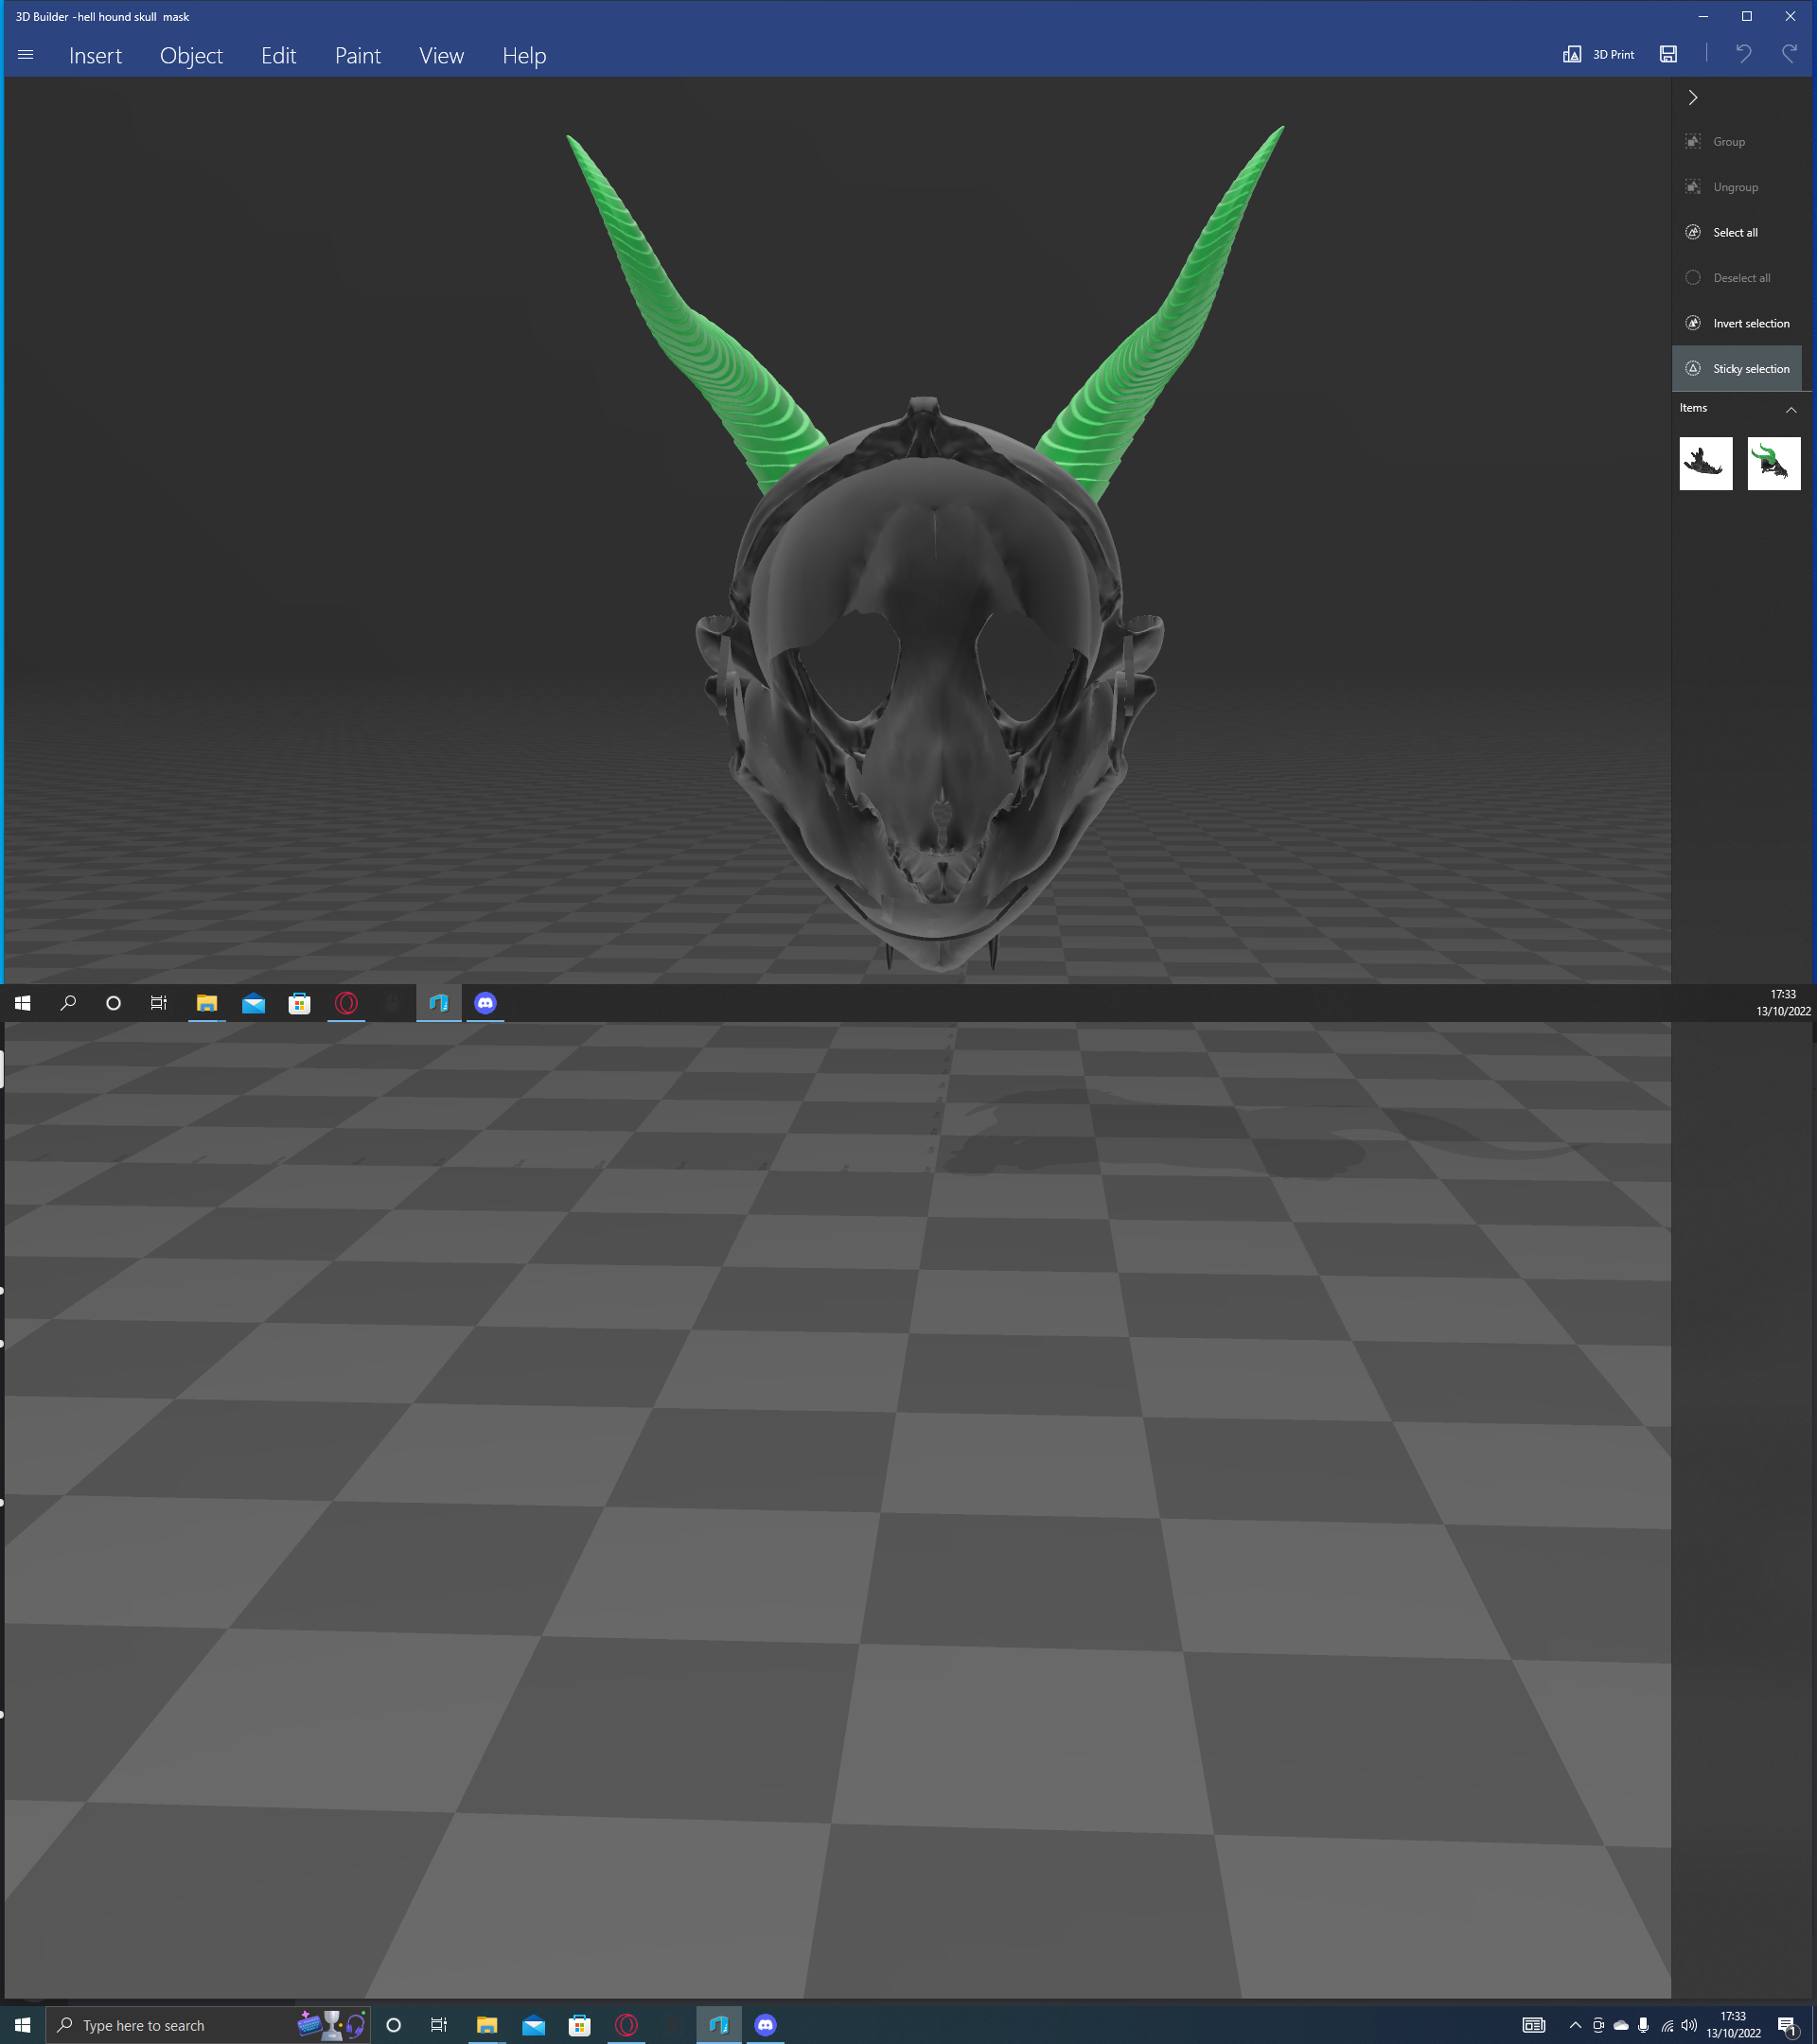Collapse the side panel with the chevron
The height and width of the screenshot is (2044, 1817).
click(x=1692, y=97)
